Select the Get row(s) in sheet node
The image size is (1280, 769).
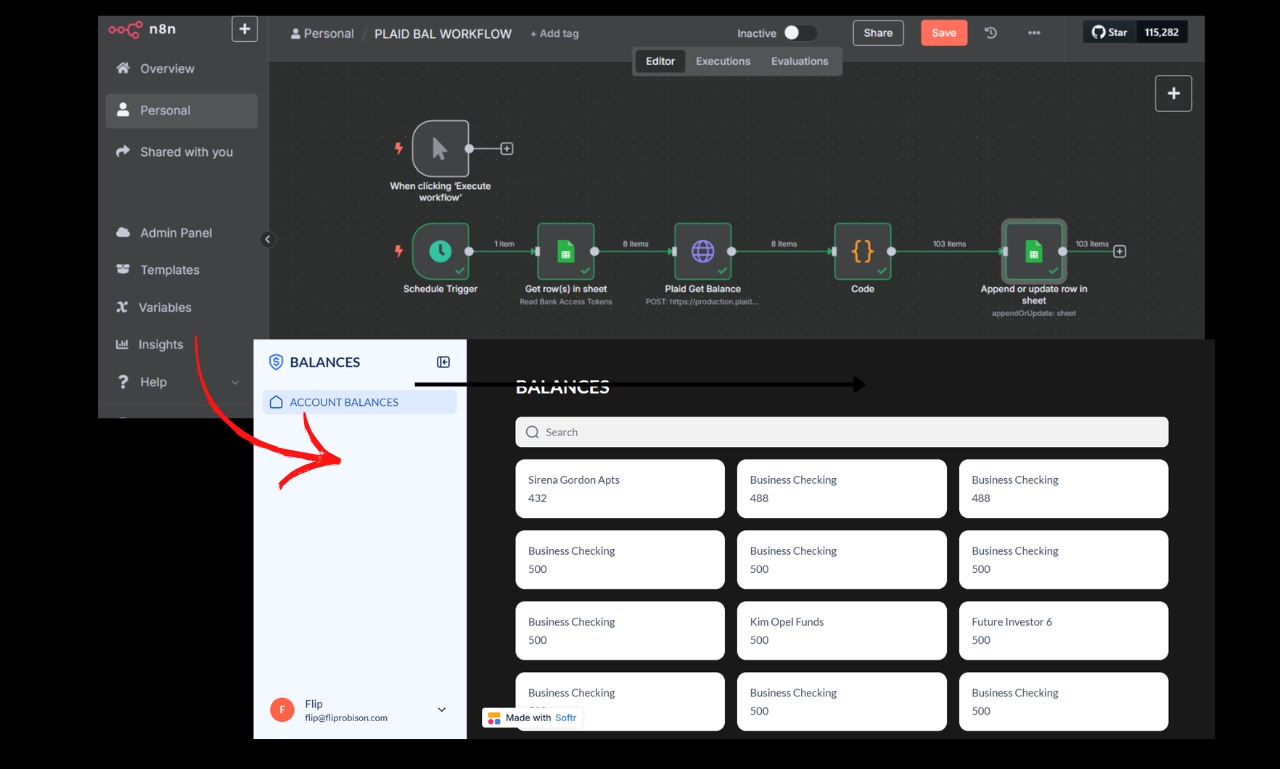pos(565,251)
